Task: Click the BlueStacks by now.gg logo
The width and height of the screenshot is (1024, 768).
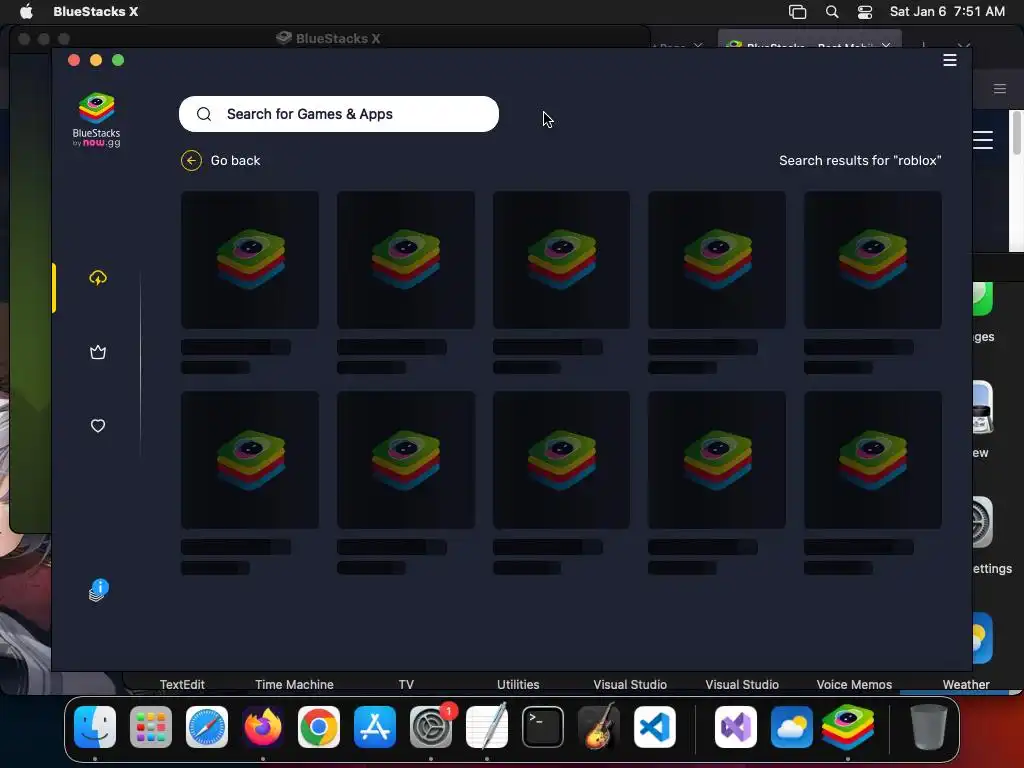Action: tap(97, 120)
